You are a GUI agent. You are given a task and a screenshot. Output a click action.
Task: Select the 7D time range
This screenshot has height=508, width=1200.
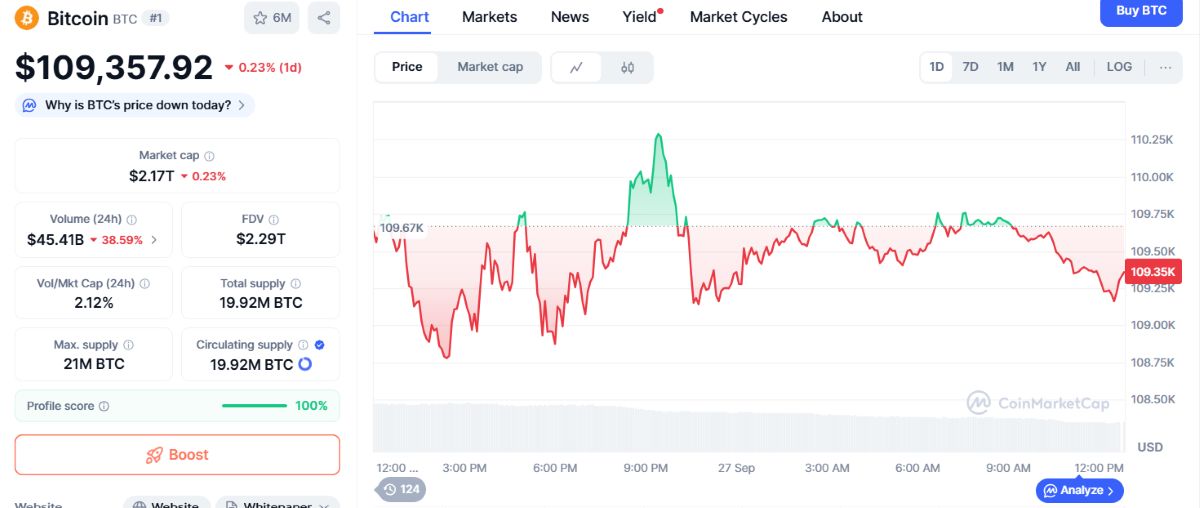point(970,67)
